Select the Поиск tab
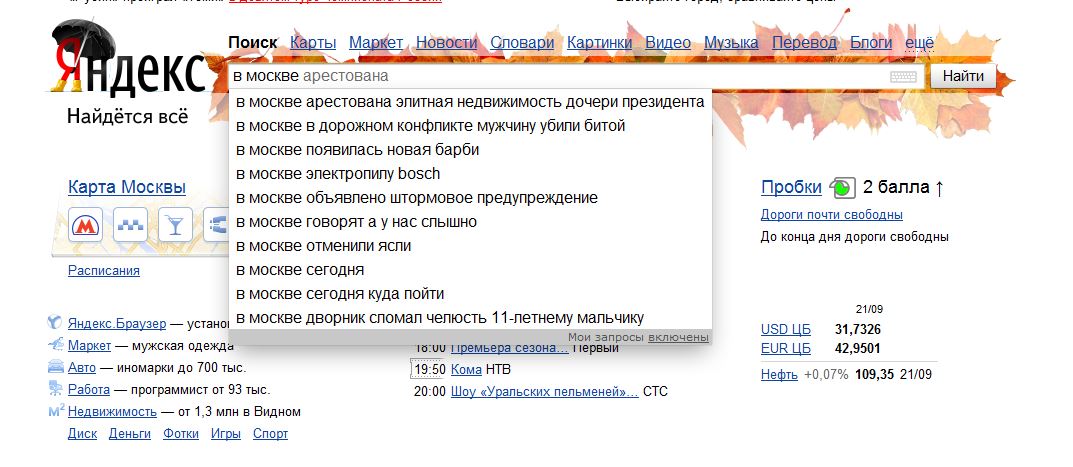The height and width of the screenshot is (467, 1073). 253,42
